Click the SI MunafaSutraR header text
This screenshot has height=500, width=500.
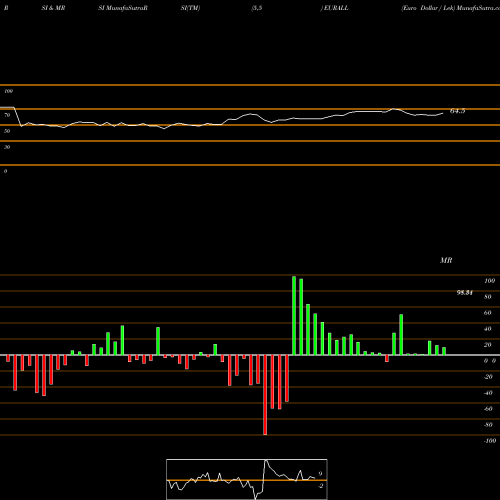pyautogui.click(x=123, y=8)
